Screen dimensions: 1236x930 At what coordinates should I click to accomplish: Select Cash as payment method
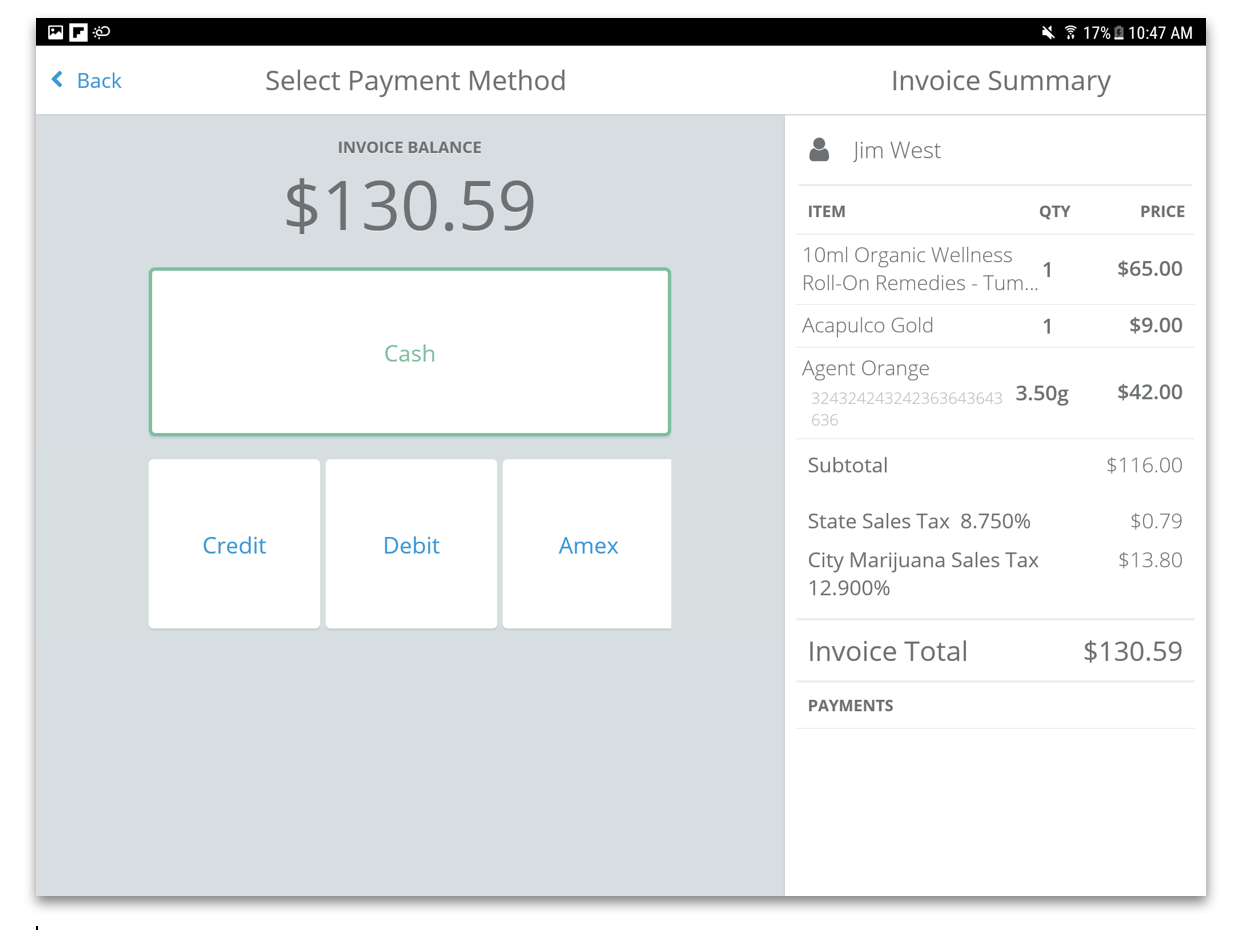[409, 352]
